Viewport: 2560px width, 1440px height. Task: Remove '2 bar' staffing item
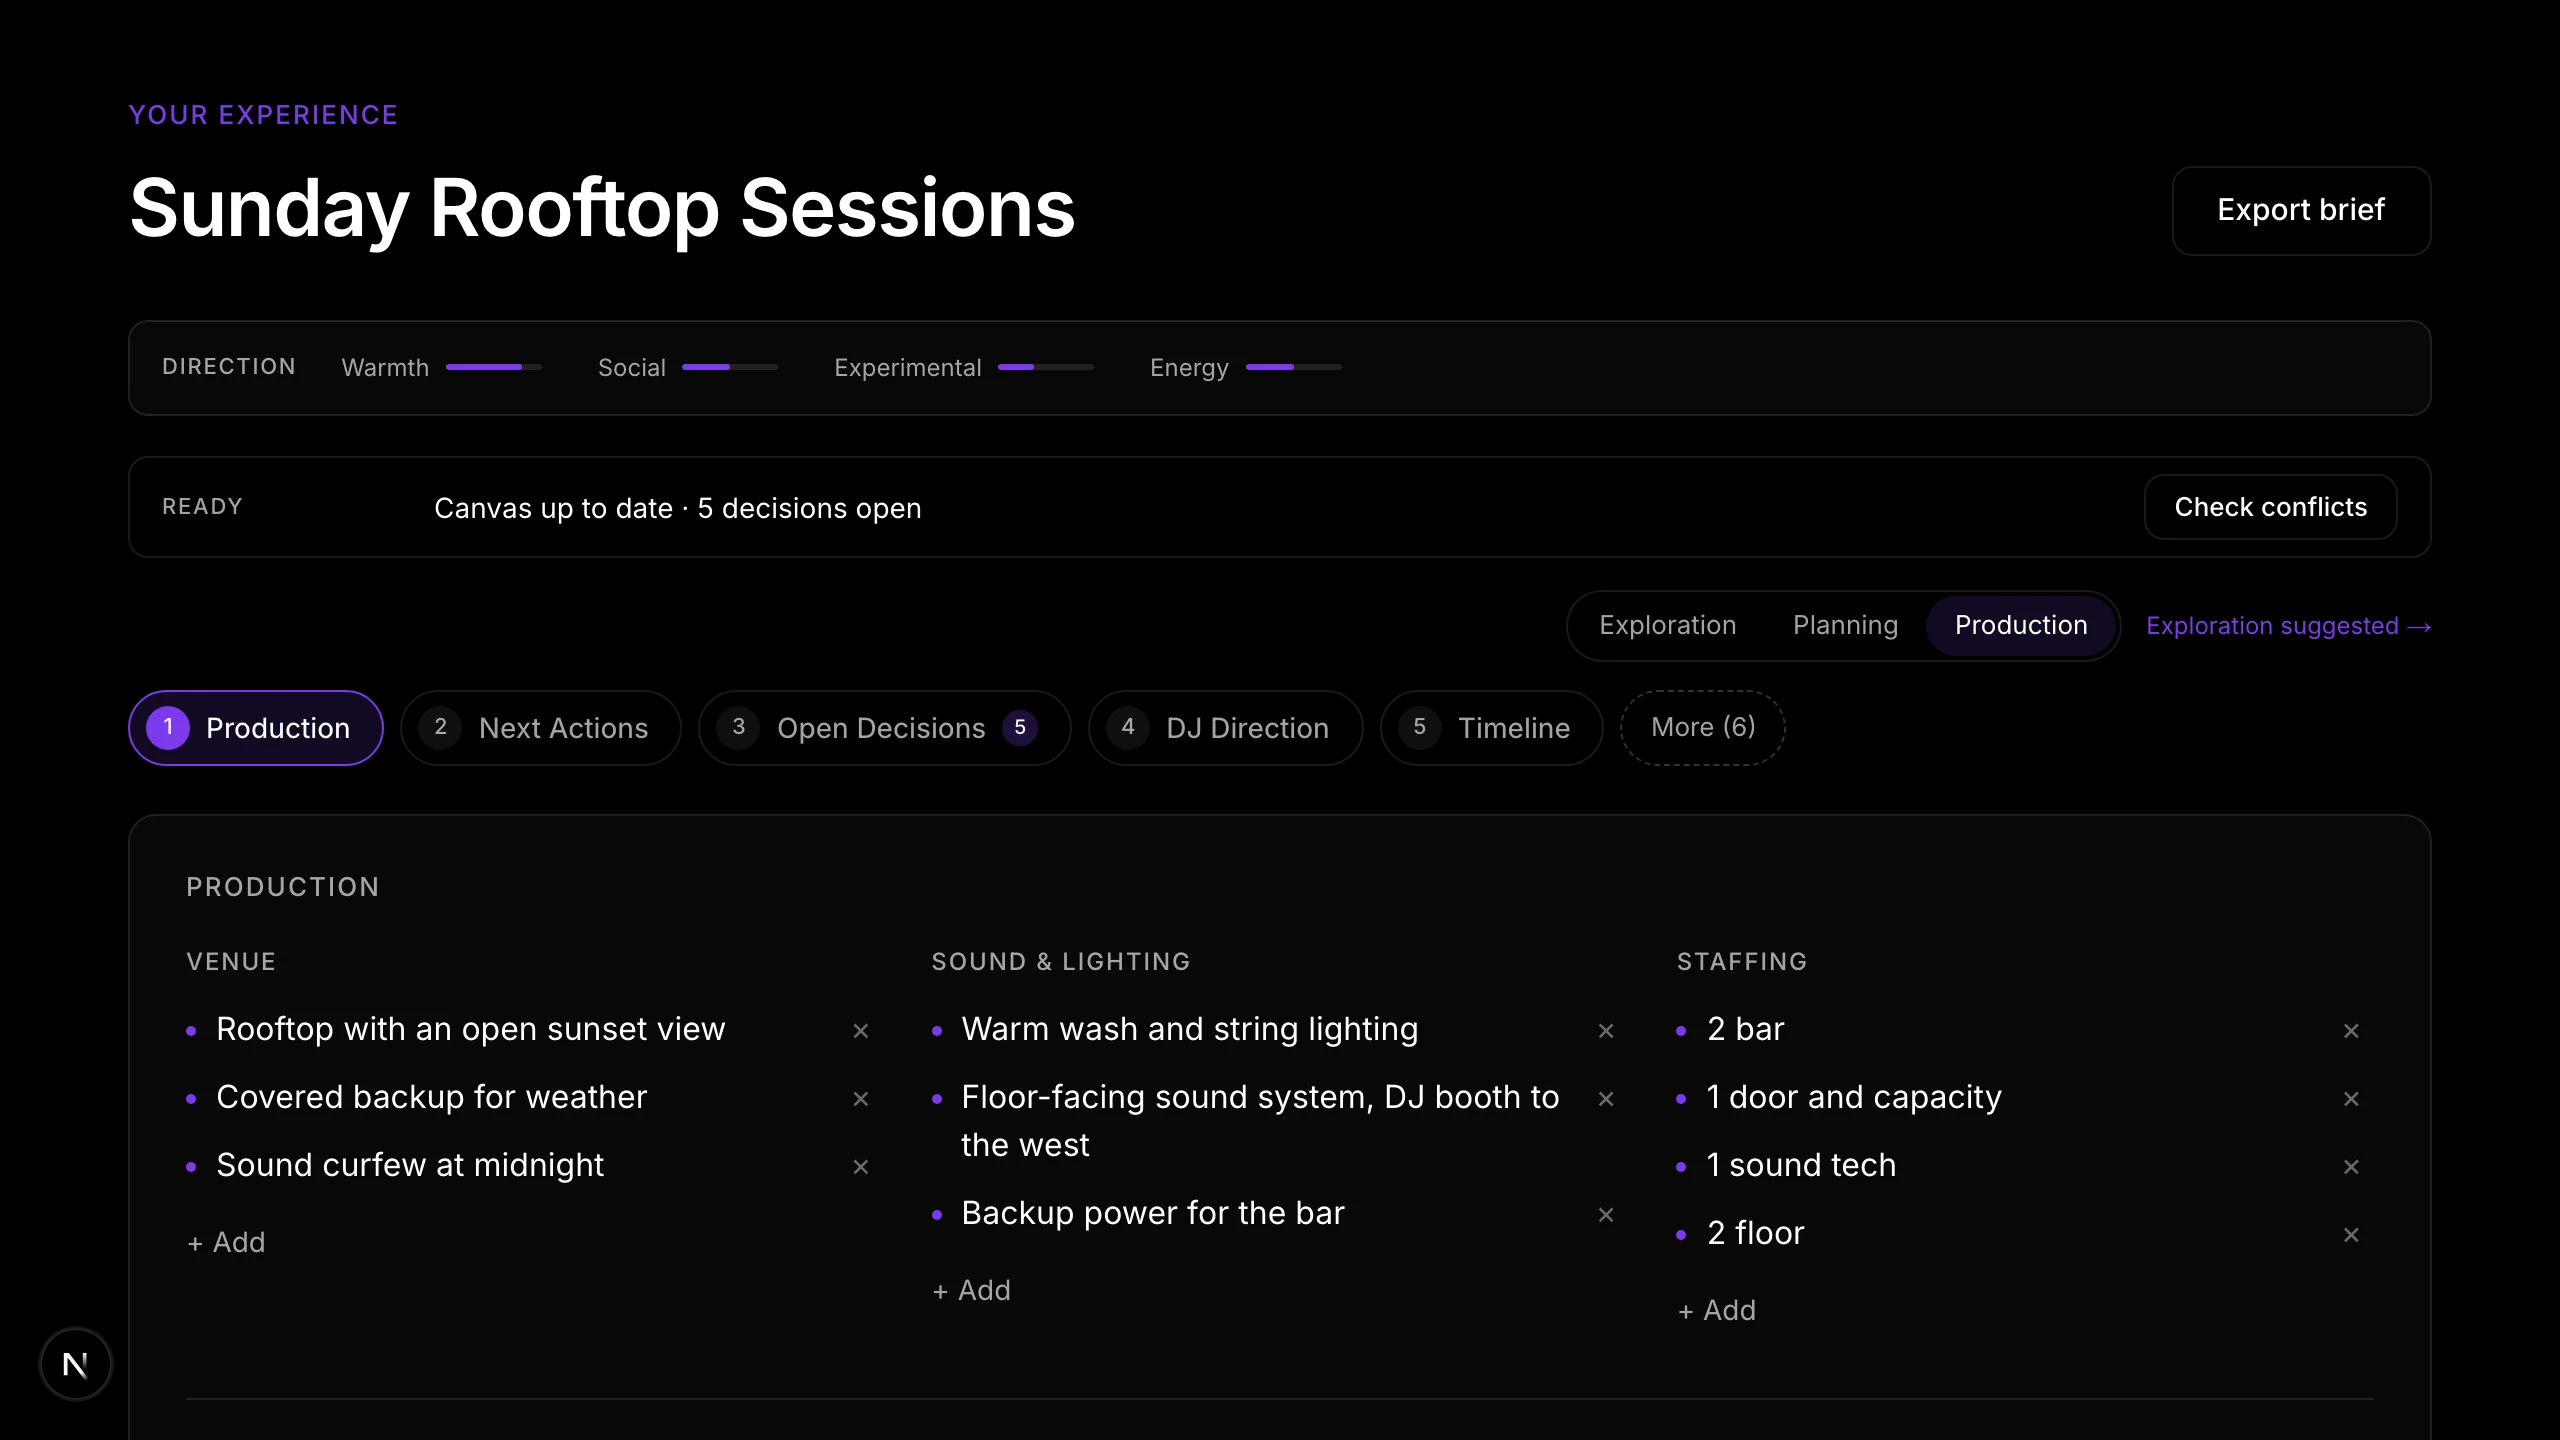pos(2351,1030)
